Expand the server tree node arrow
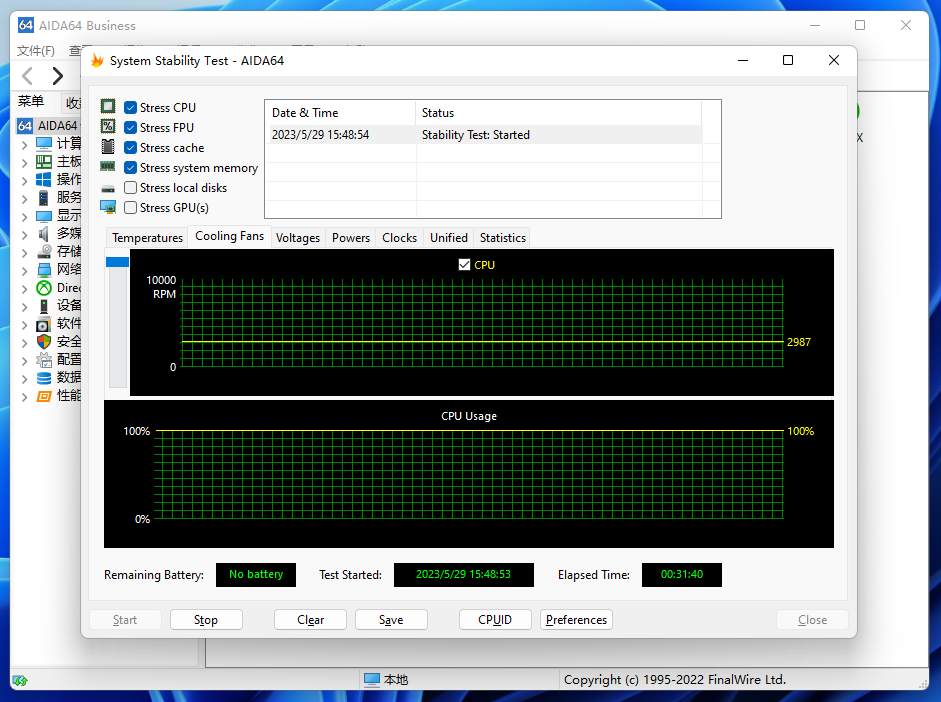 point(24,199)
